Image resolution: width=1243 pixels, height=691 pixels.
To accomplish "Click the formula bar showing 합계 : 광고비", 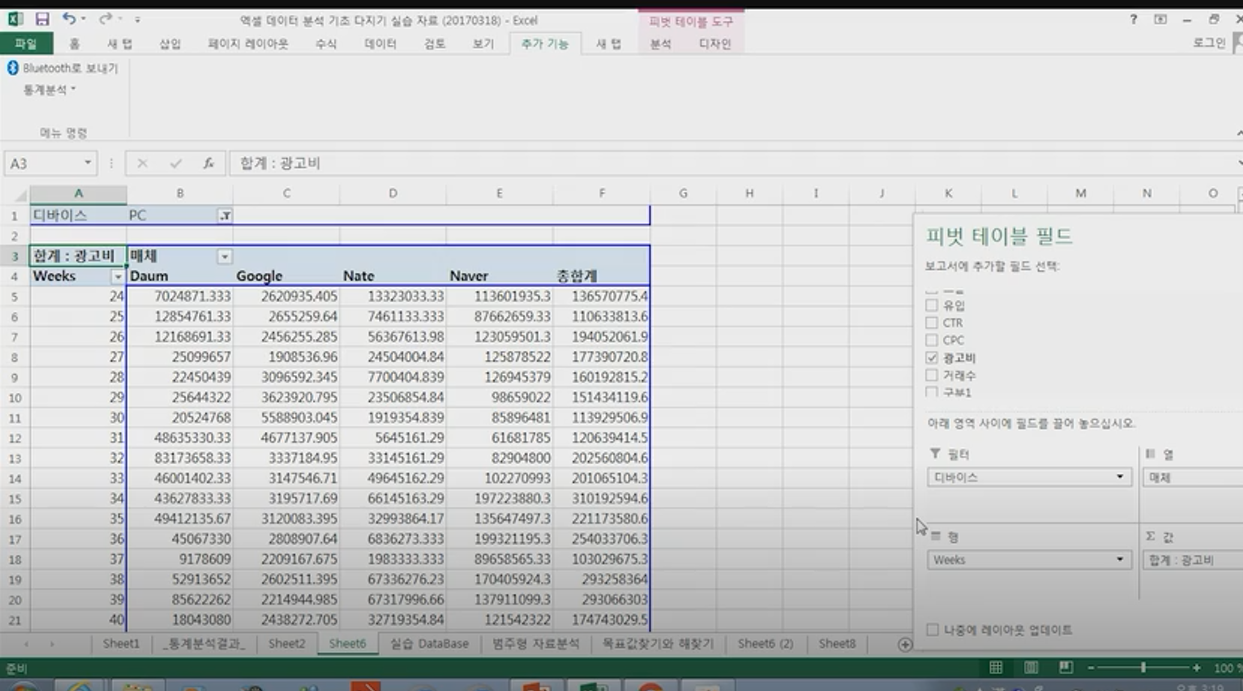I will (x=734, y=163).
